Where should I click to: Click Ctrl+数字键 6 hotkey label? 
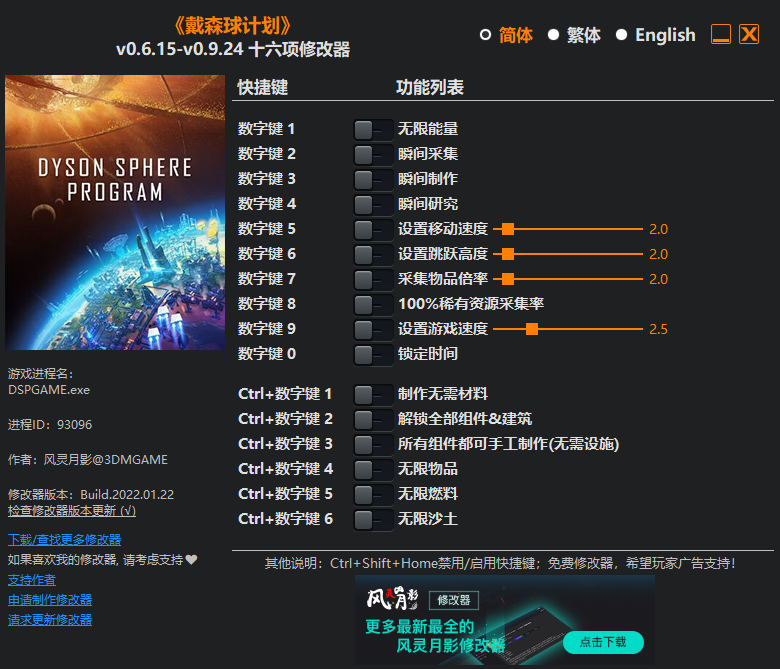[285, 519]
